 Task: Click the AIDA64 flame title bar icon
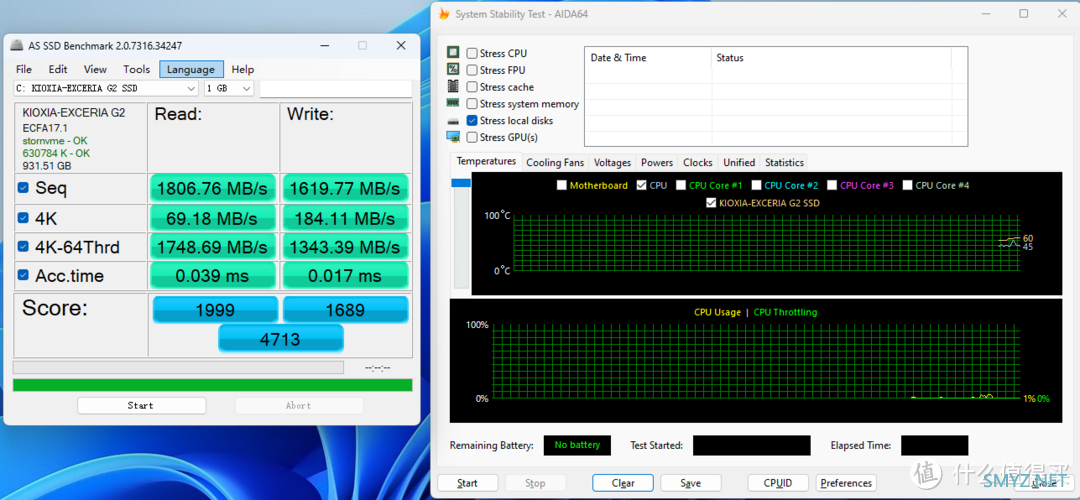tap(444, 14)
